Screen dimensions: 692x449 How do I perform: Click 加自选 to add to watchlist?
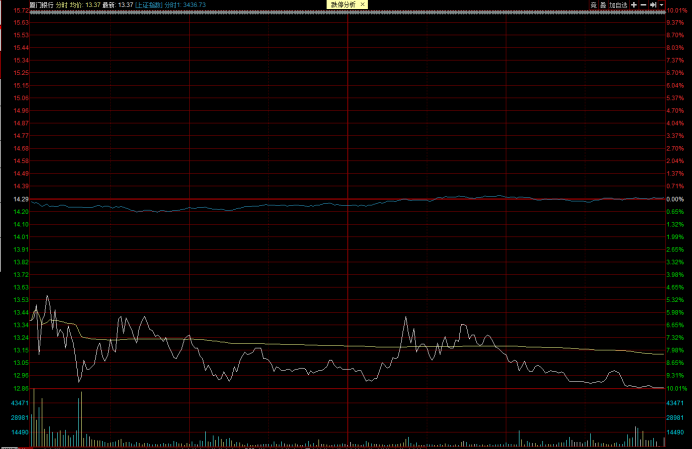click(x=618, y=5)
